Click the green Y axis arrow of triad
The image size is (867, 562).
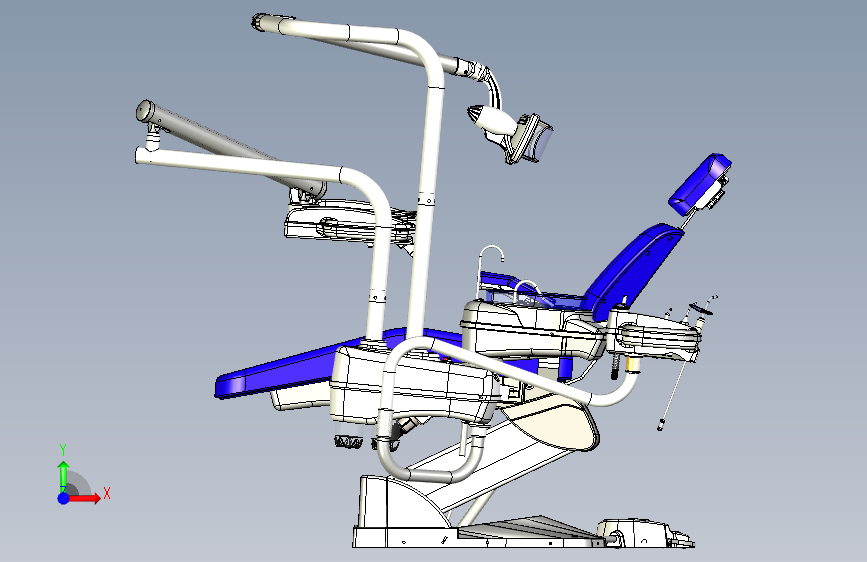point(64,476)
